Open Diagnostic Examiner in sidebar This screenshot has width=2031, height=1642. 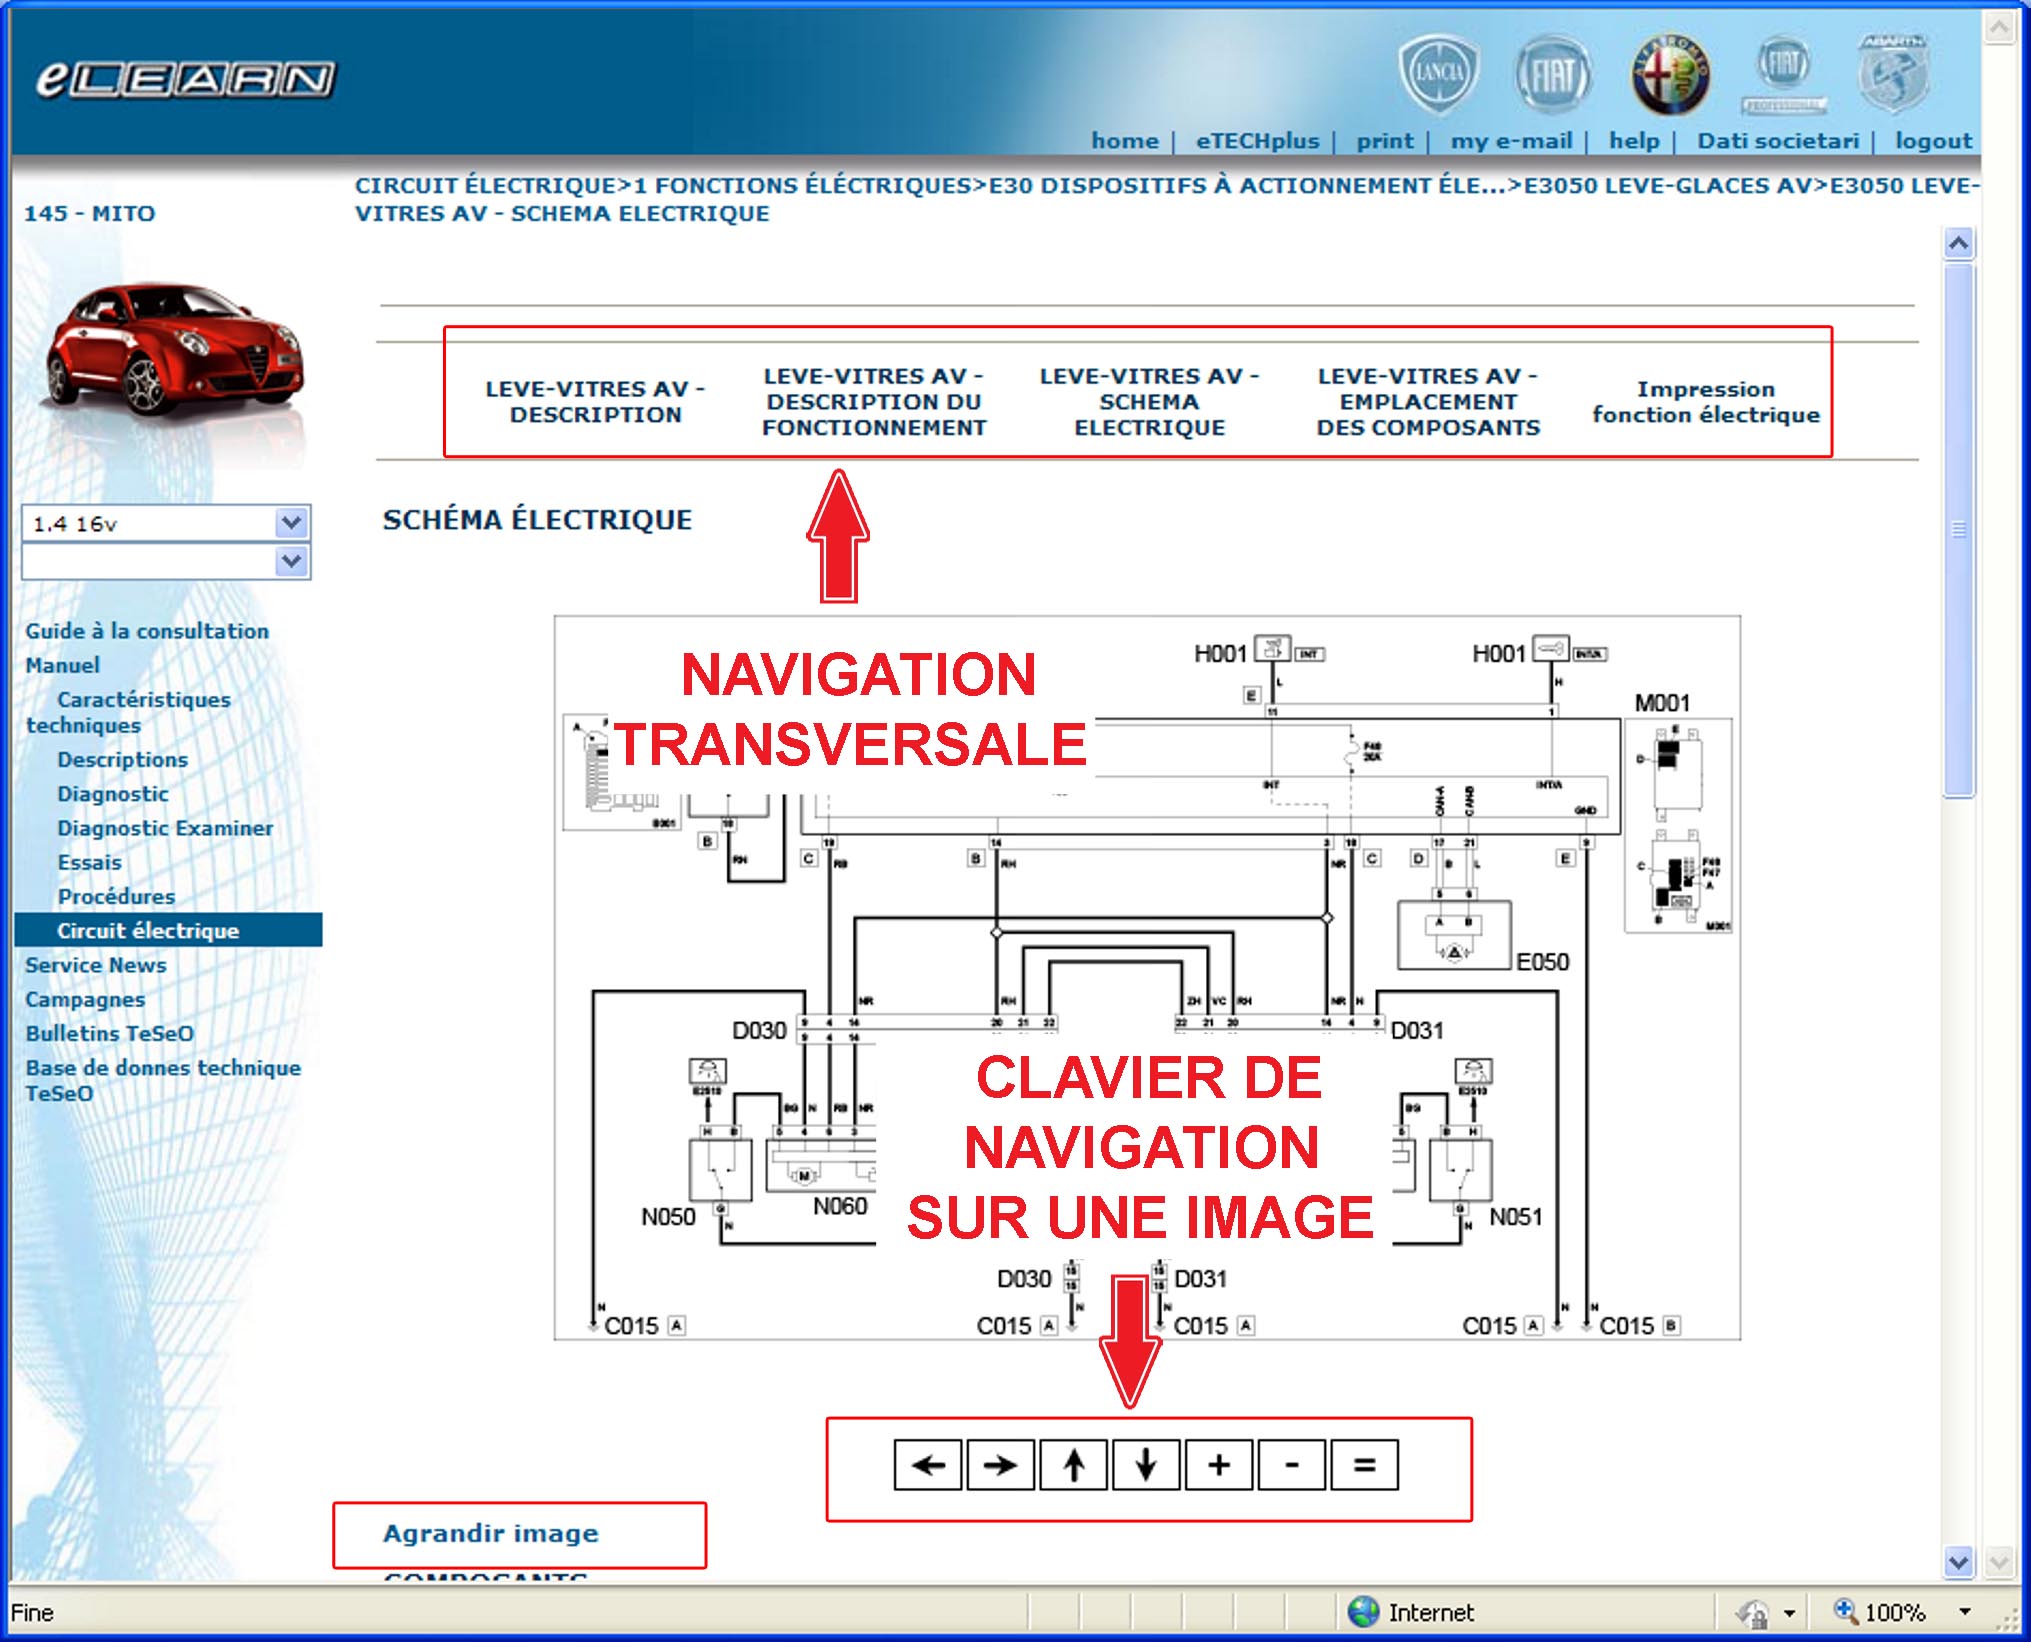pyautogui.click(x=165, y=828)
